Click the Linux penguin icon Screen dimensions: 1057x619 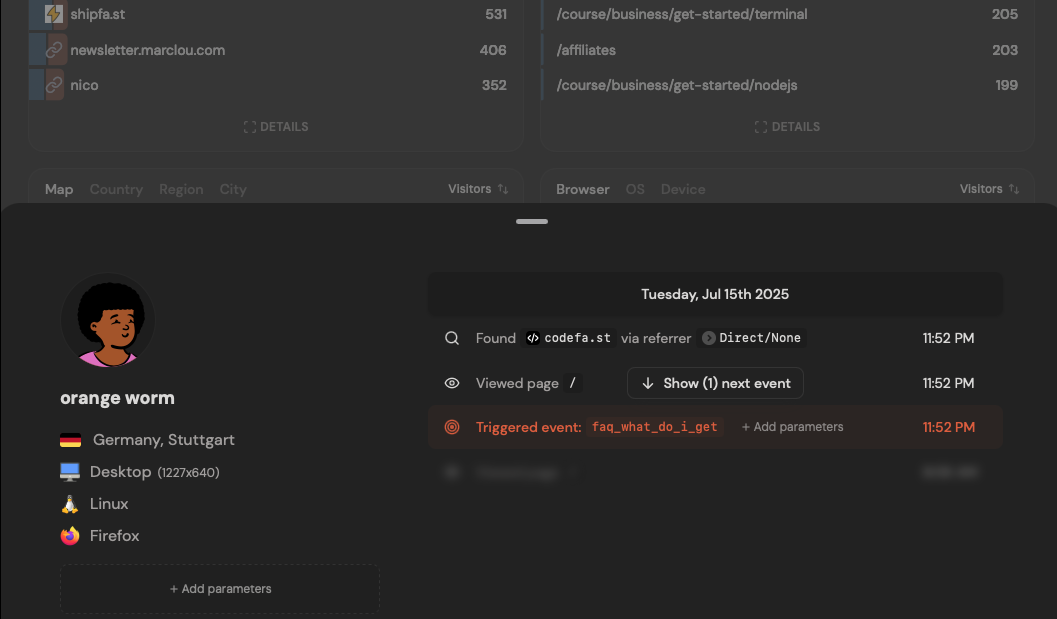pos(67,504)
